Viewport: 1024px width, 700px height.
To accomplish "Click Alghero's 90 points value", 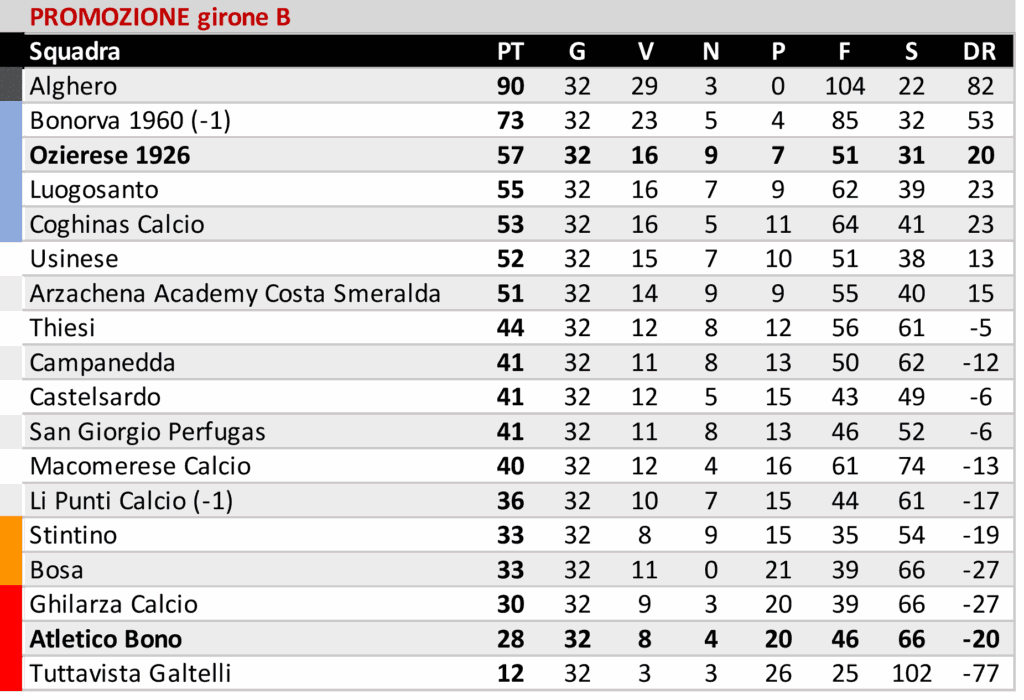I will click(x=510, y=86).
